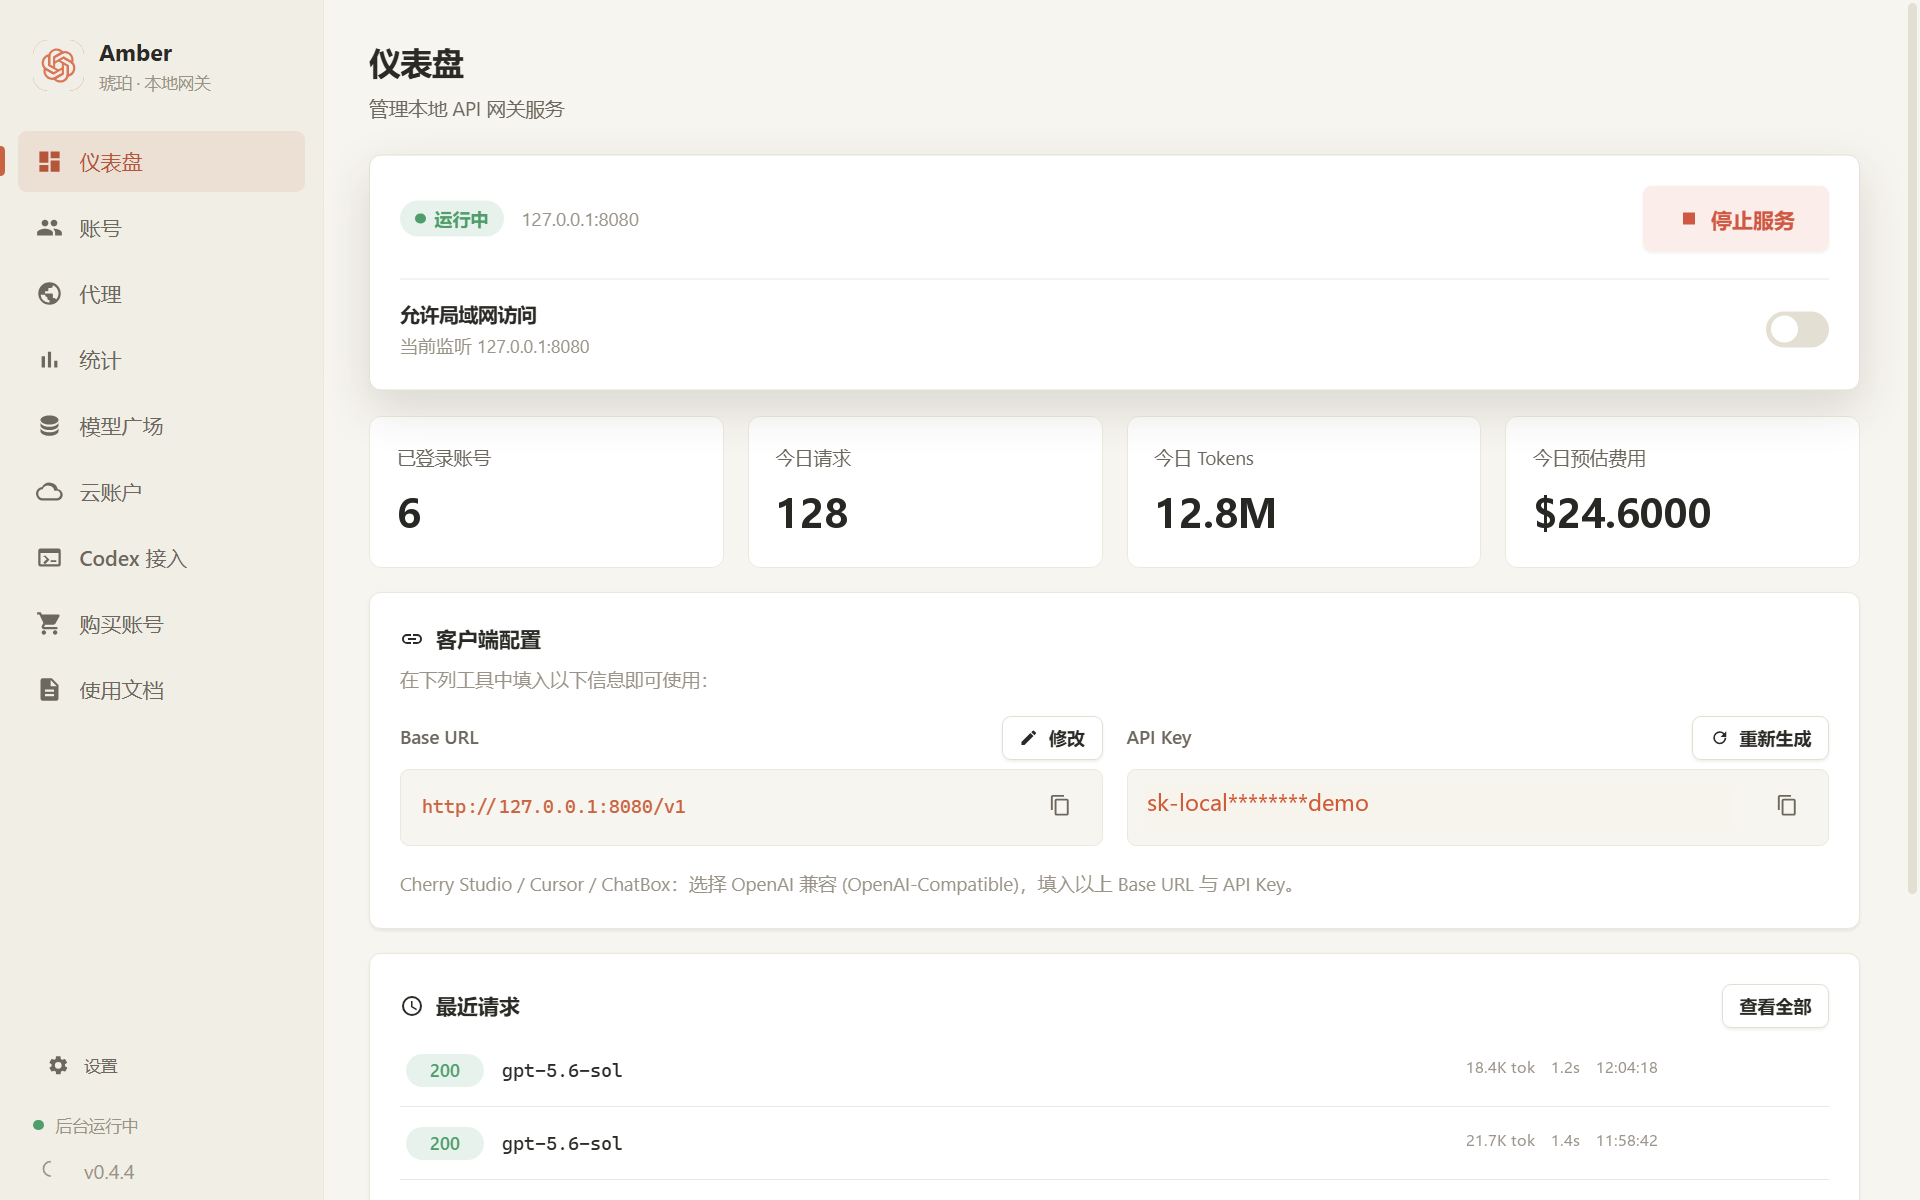Click 查看全部 recent requests button

click(x=1775, y=1006)
